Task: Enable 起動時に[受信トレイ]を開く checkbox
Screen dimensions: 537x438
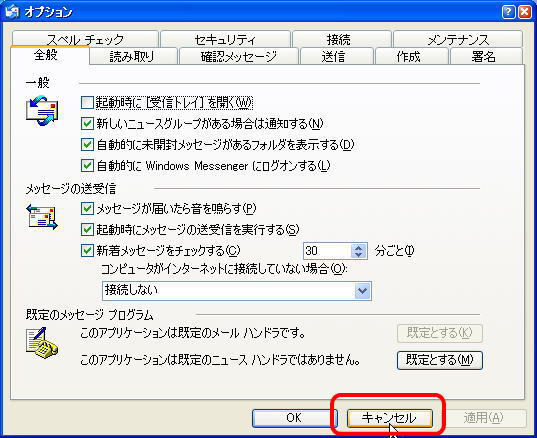Action: point(87,102)
